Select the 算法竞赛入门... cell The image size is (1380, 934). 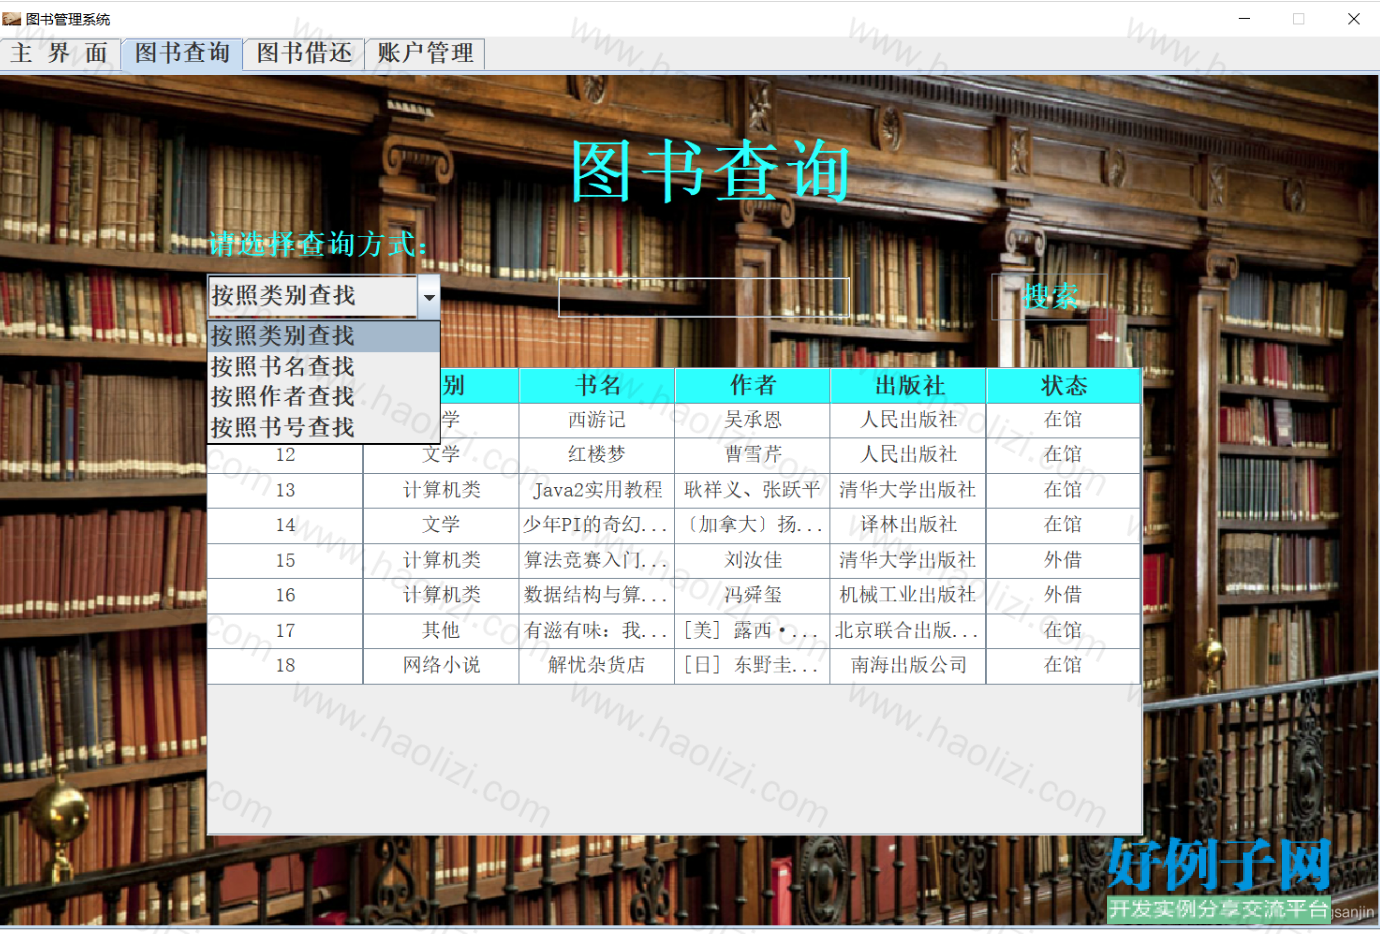coord(597,560)
